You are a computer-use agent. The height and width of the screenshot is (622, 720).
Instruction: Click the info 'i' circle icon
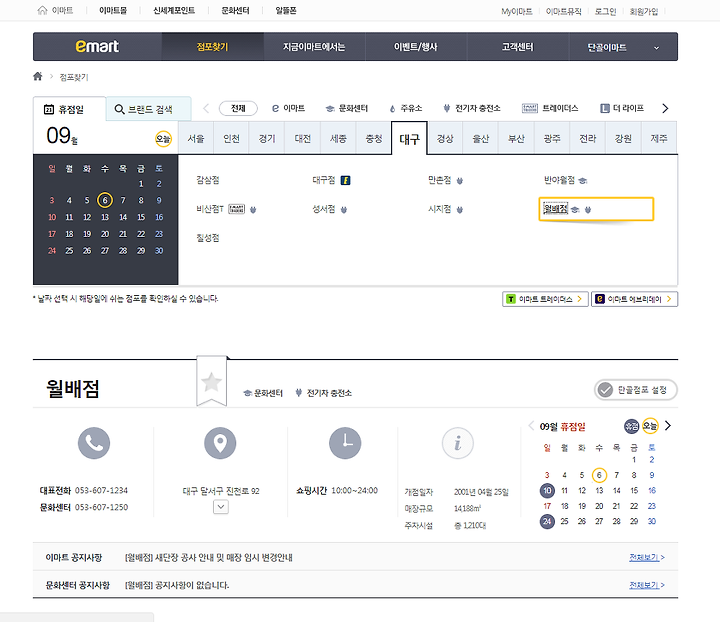[458, 443]
